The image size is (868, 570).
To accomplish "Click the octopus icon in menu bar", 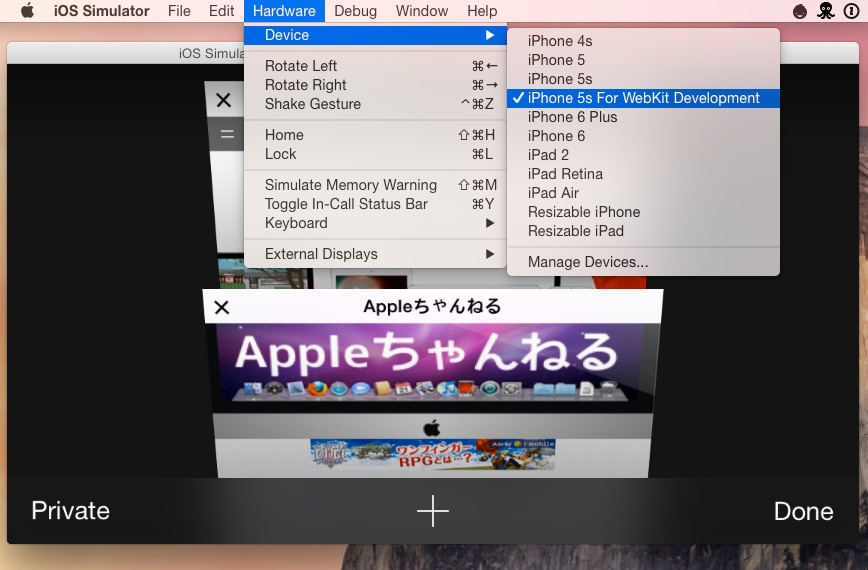I will point(825,11).
